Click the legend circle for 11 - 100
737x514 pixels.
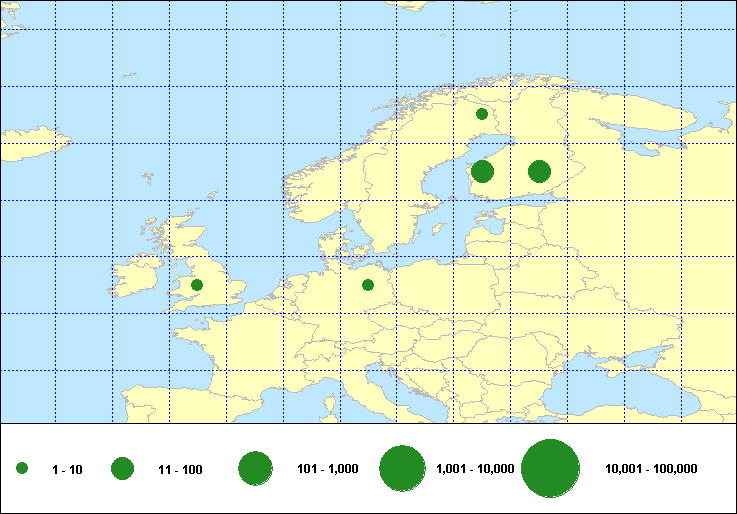(122, 468)
